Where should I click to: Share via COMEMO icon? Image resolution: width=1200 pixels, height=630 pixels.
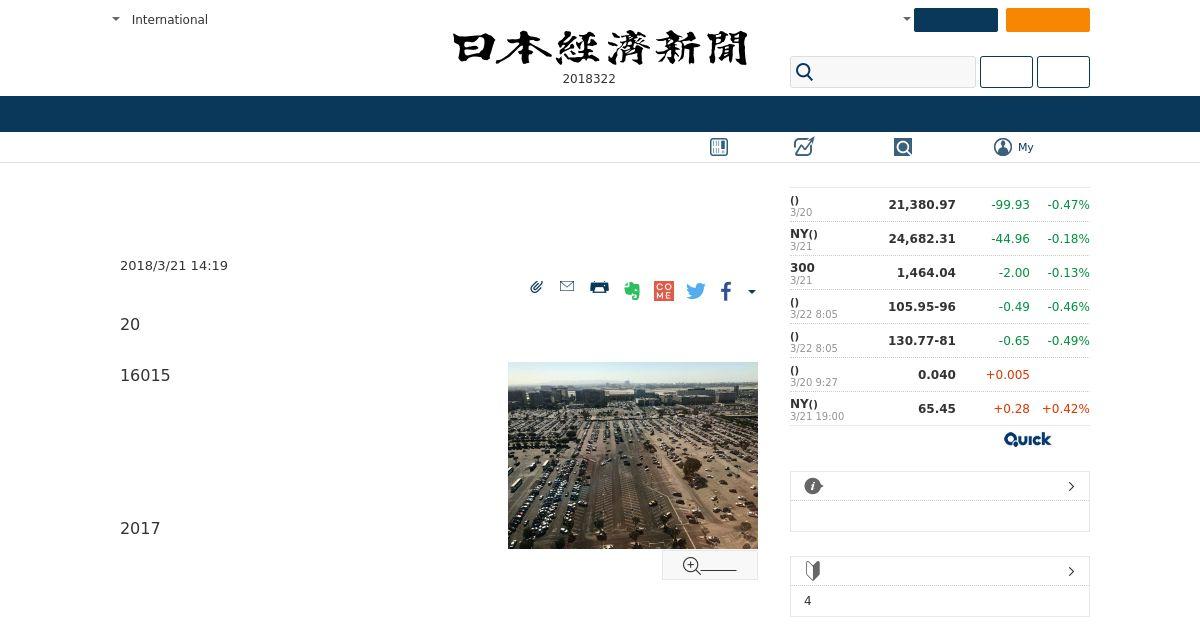click(x=664, y=291)
